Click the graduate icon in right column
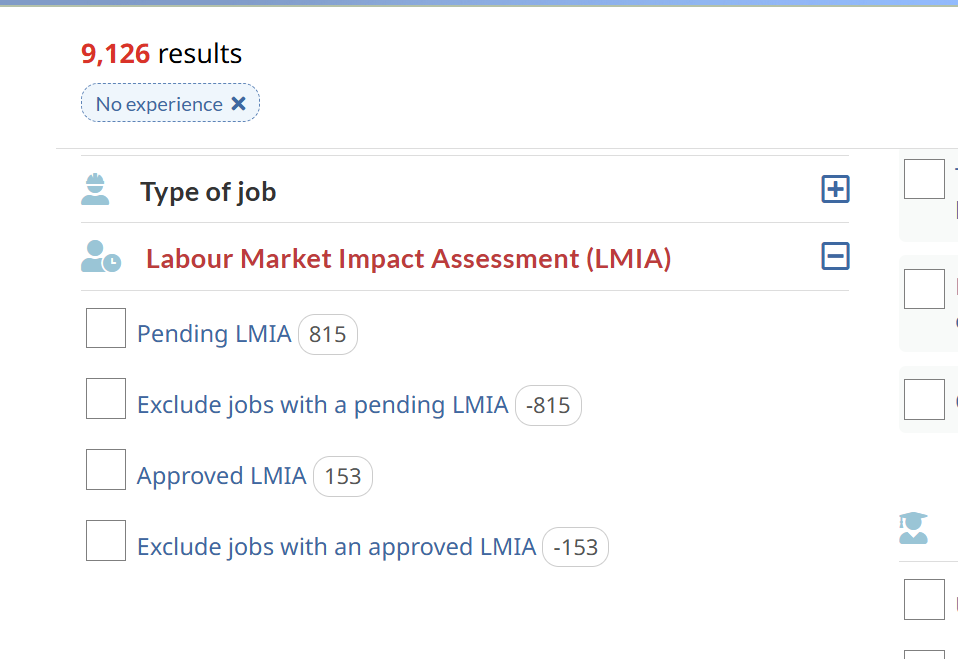Image resolution: width=958 pixels, height=659 pixels. 913,528
